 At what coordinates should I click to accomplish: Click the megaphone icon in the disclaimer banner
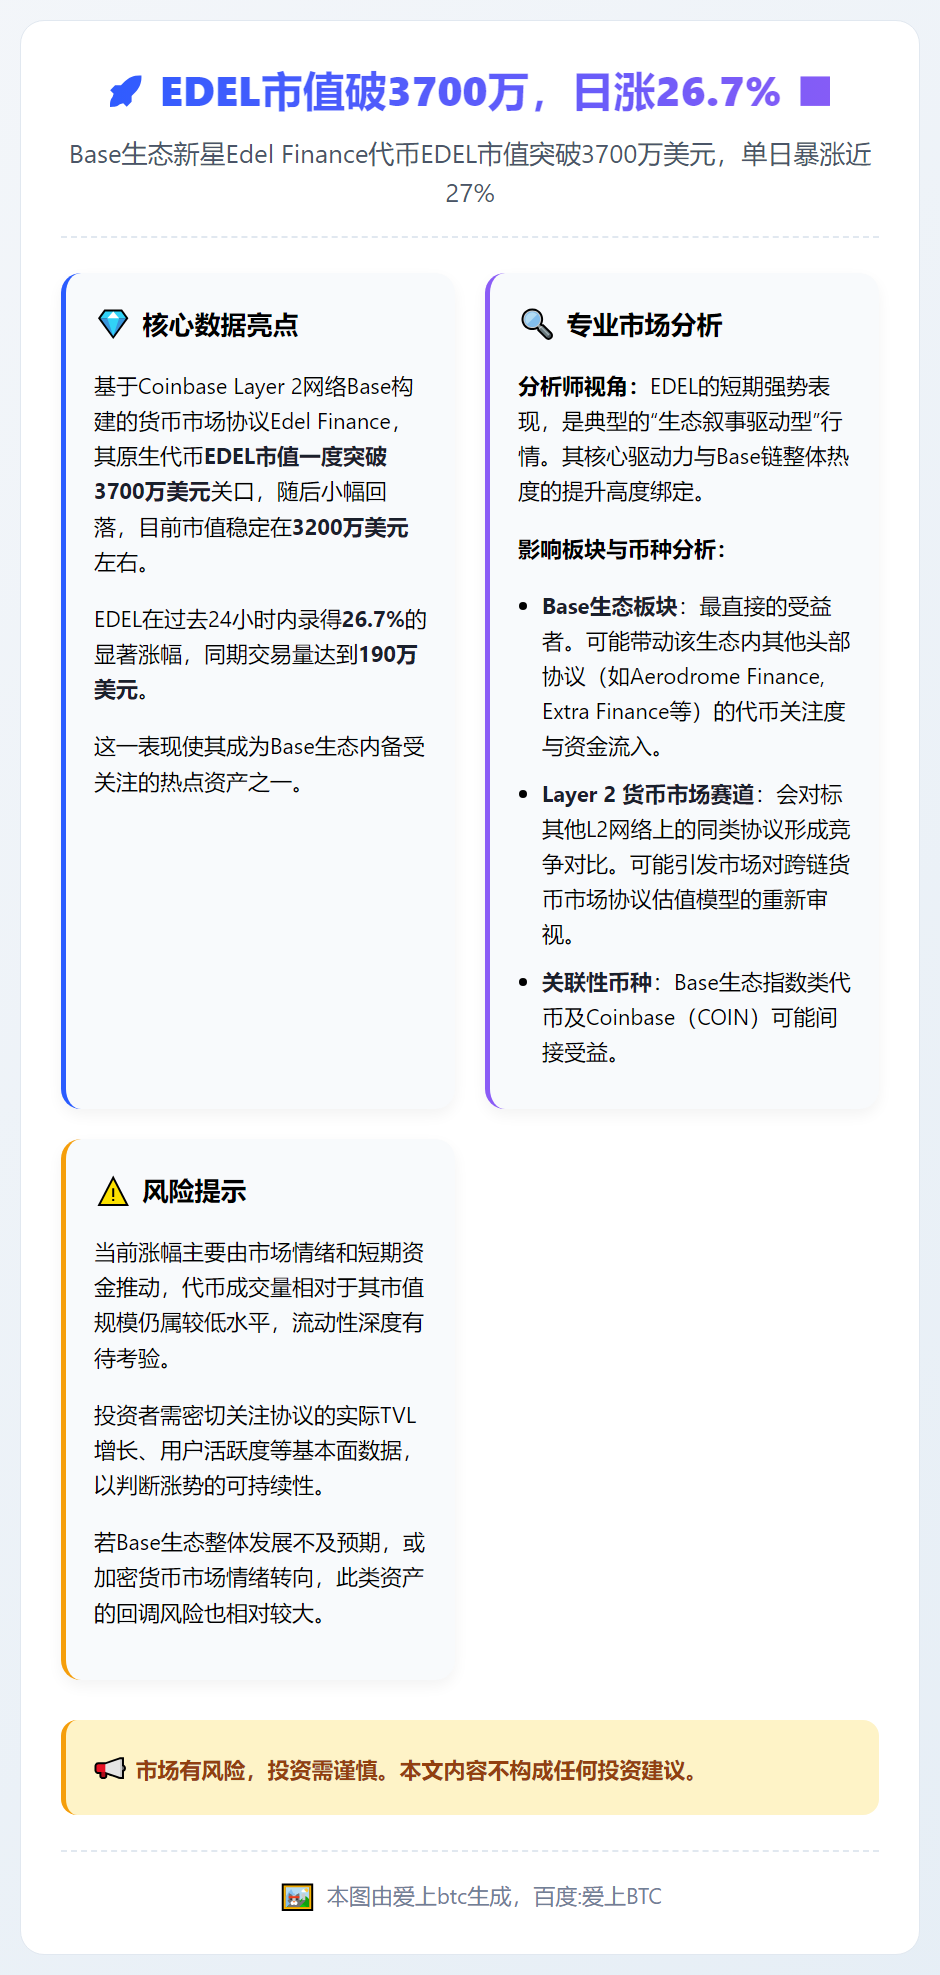pyautogui.click(x=110, y=1769)
